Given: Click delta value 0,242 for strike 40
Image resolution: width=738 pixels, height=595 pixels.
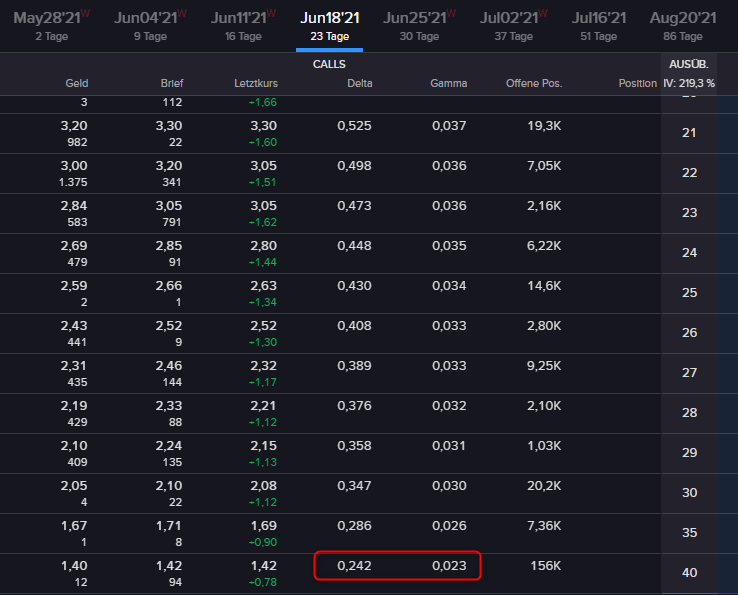Looking at the screenshot, I should (x=354, y=566).
